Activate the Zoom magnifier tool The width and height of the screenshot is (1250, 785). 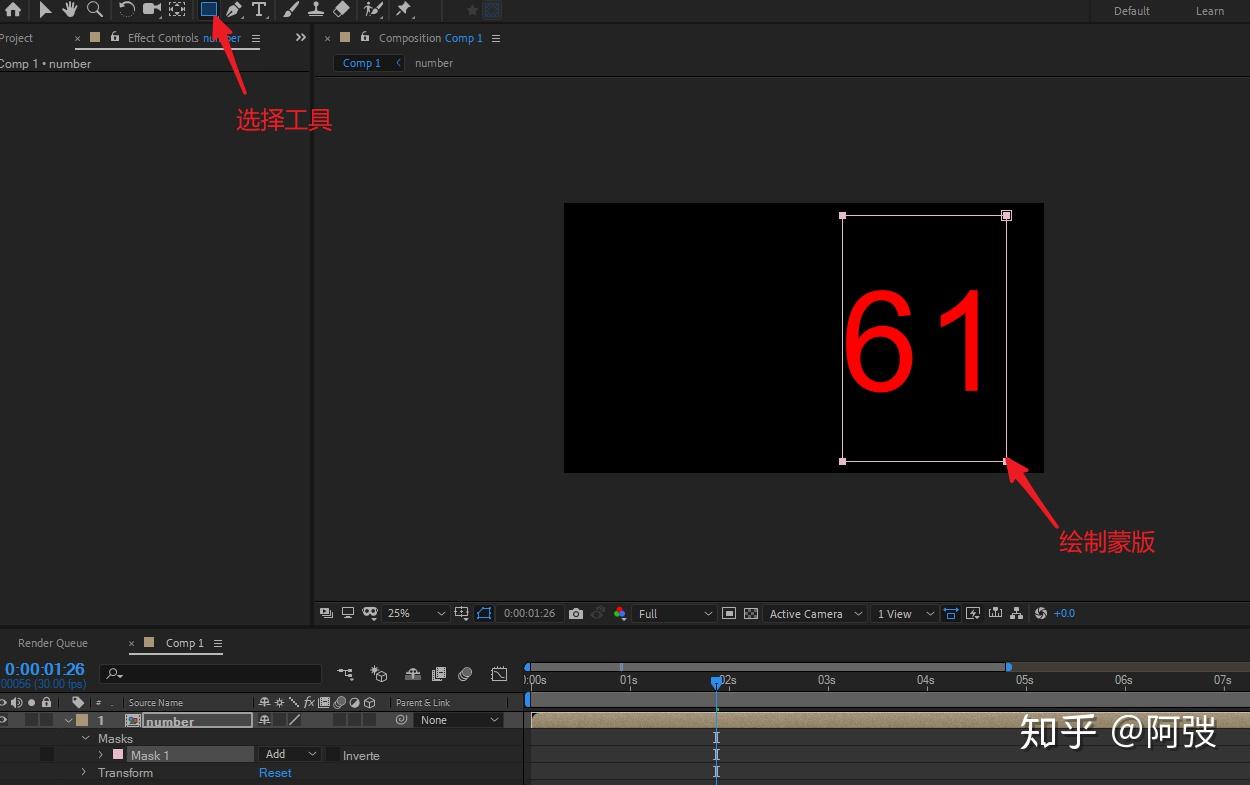point(95,10)
